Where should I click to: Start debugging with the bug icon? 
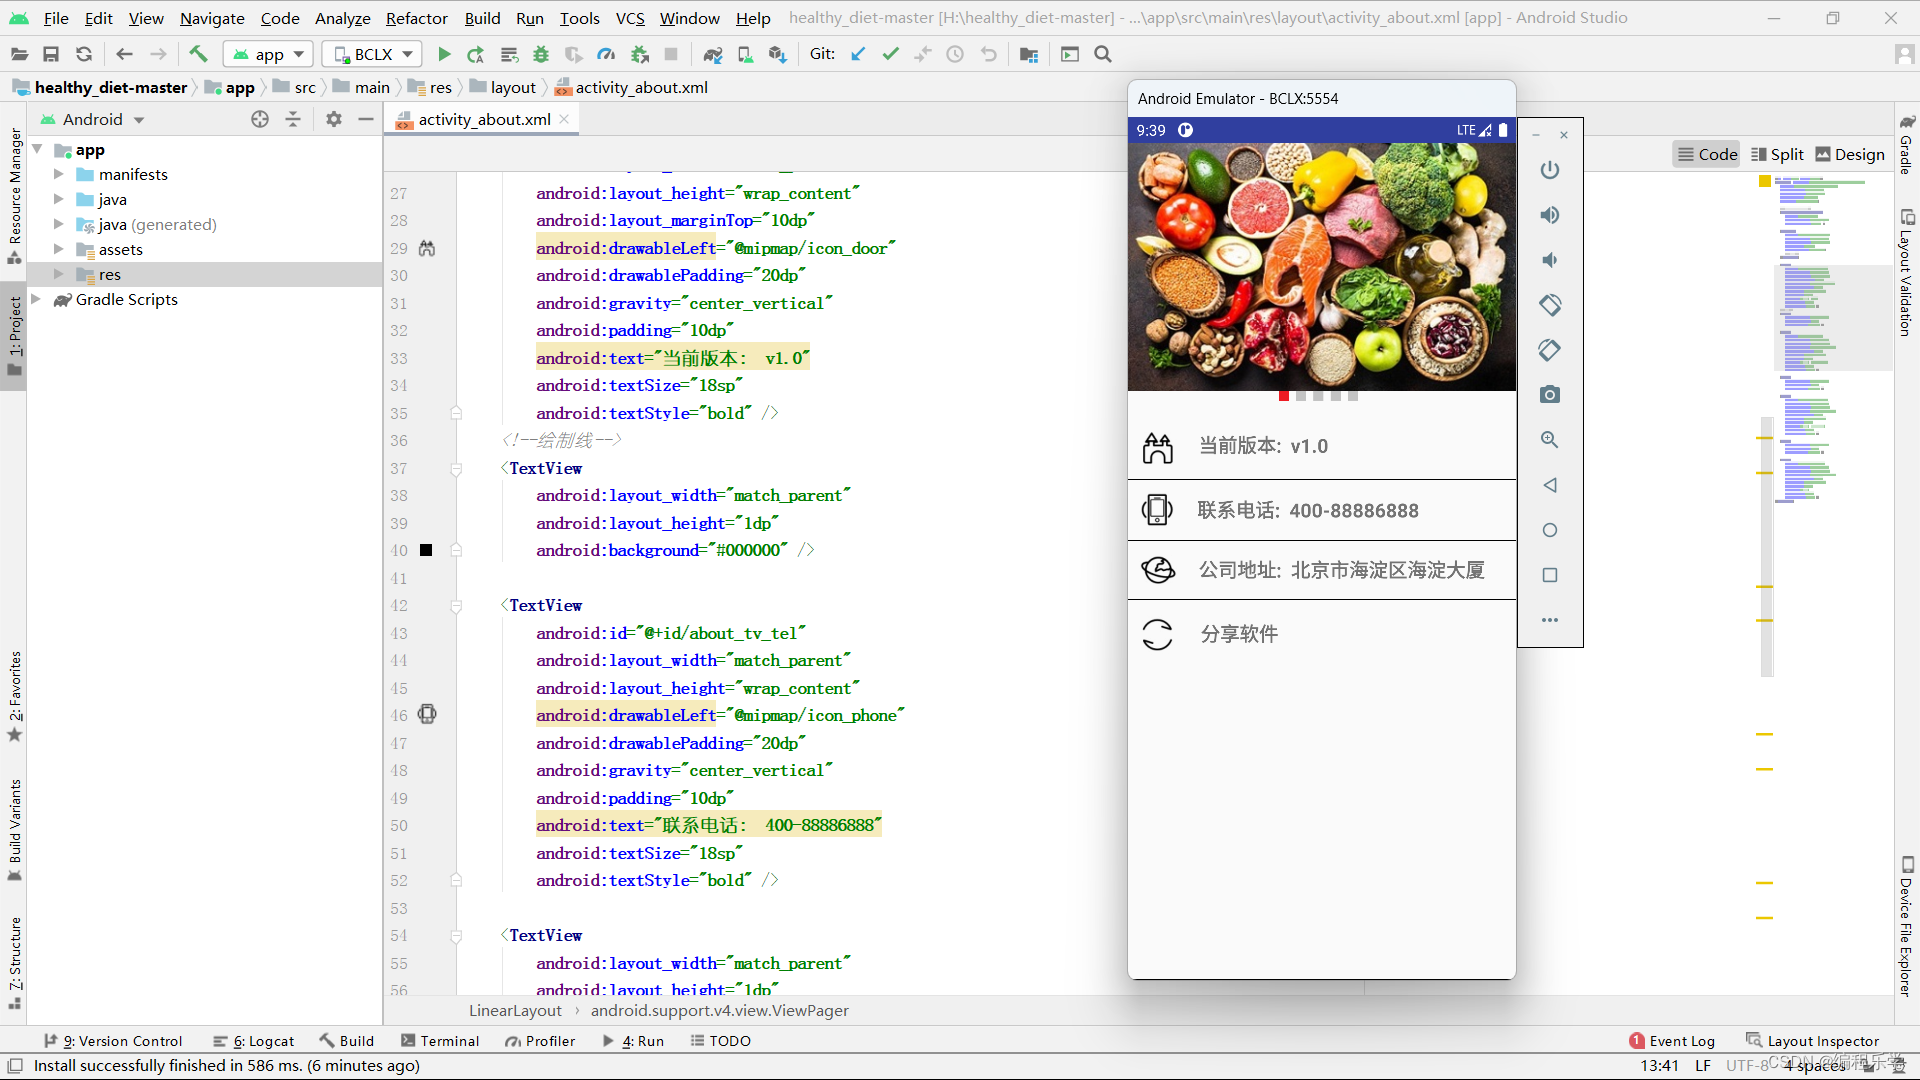click(x=540, y=54)
